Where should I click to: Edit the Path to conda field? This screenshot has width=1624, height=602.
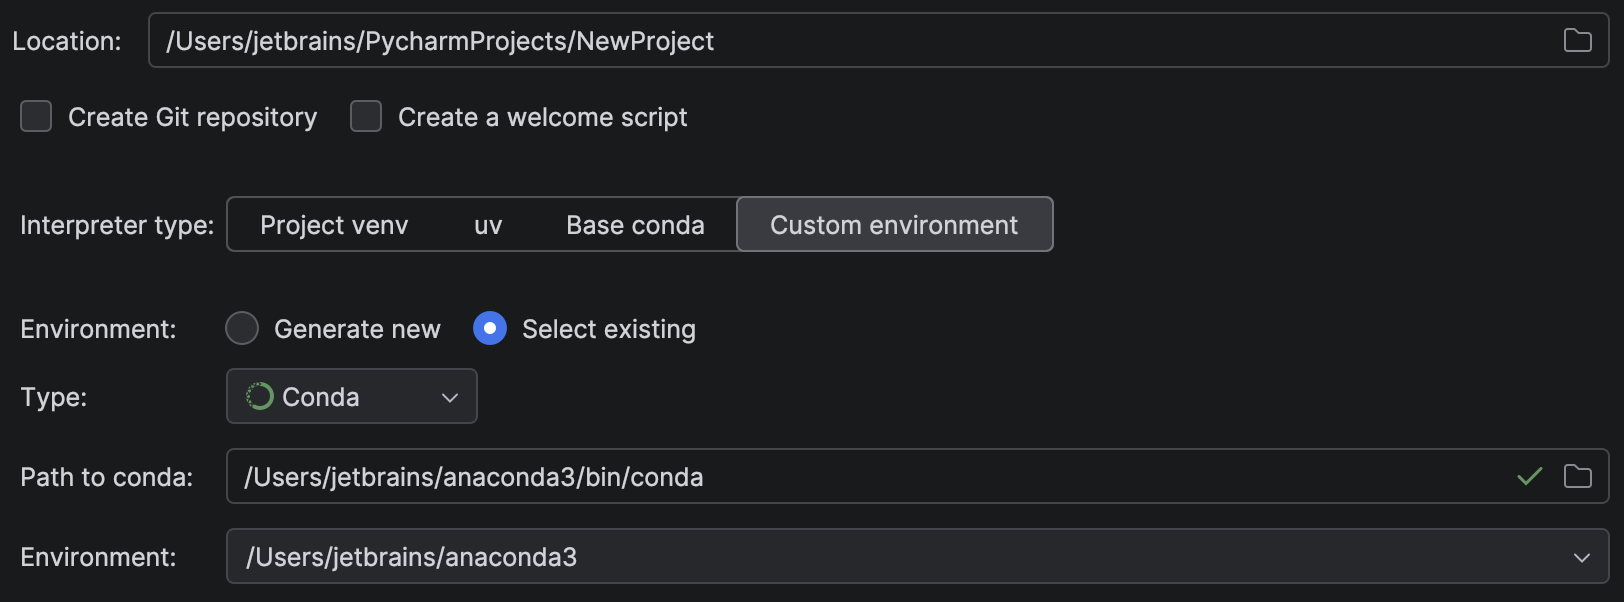(700, 477)
